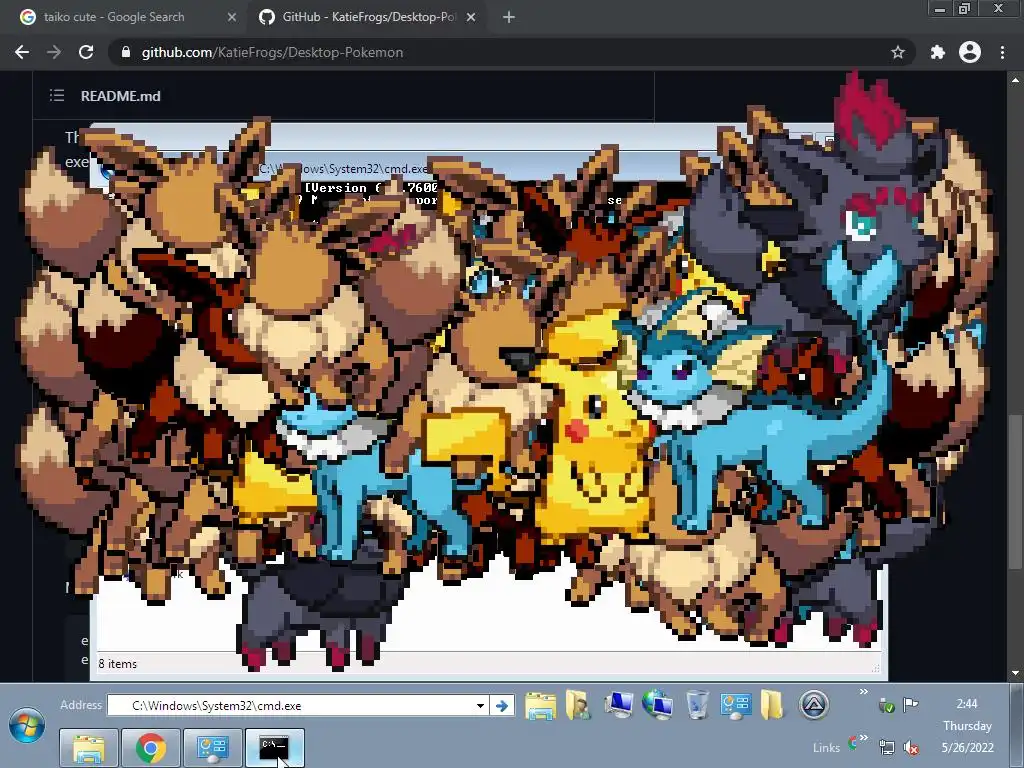
Task: Open the Control Panel taskbar button
Action: click(x=212, y=748)
